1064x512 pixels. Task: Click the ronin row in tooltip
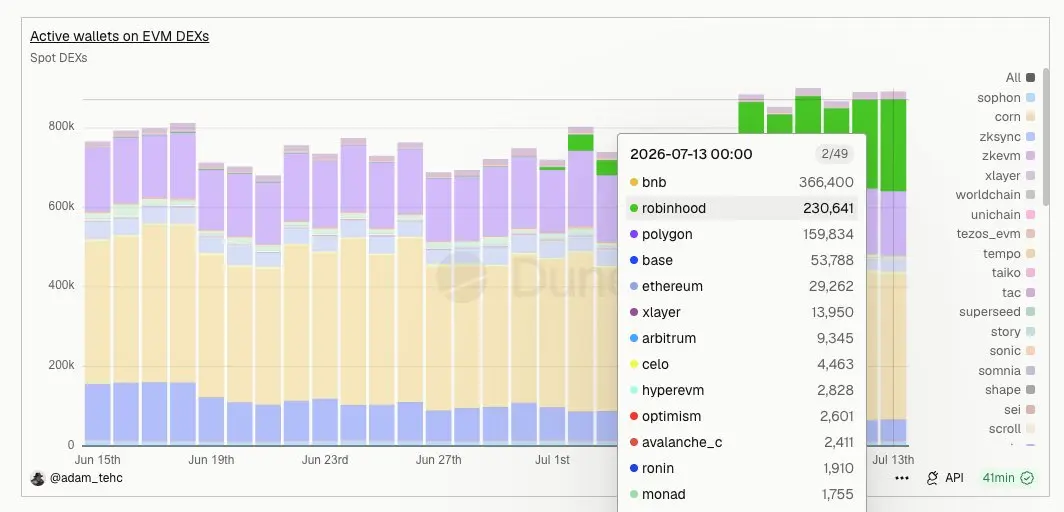pos(742,469)
